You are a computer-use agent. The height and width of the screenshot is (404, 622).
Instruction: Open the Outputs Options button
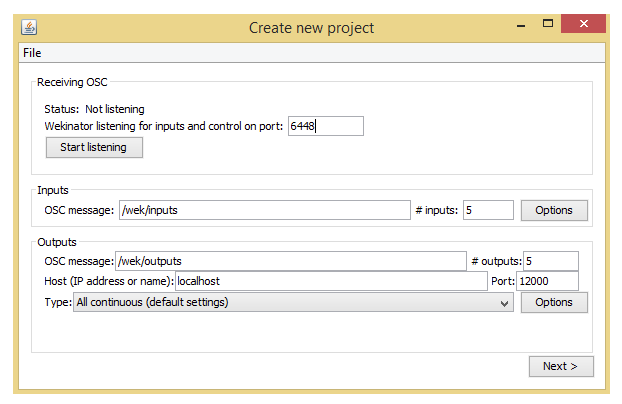coord(554,303)
